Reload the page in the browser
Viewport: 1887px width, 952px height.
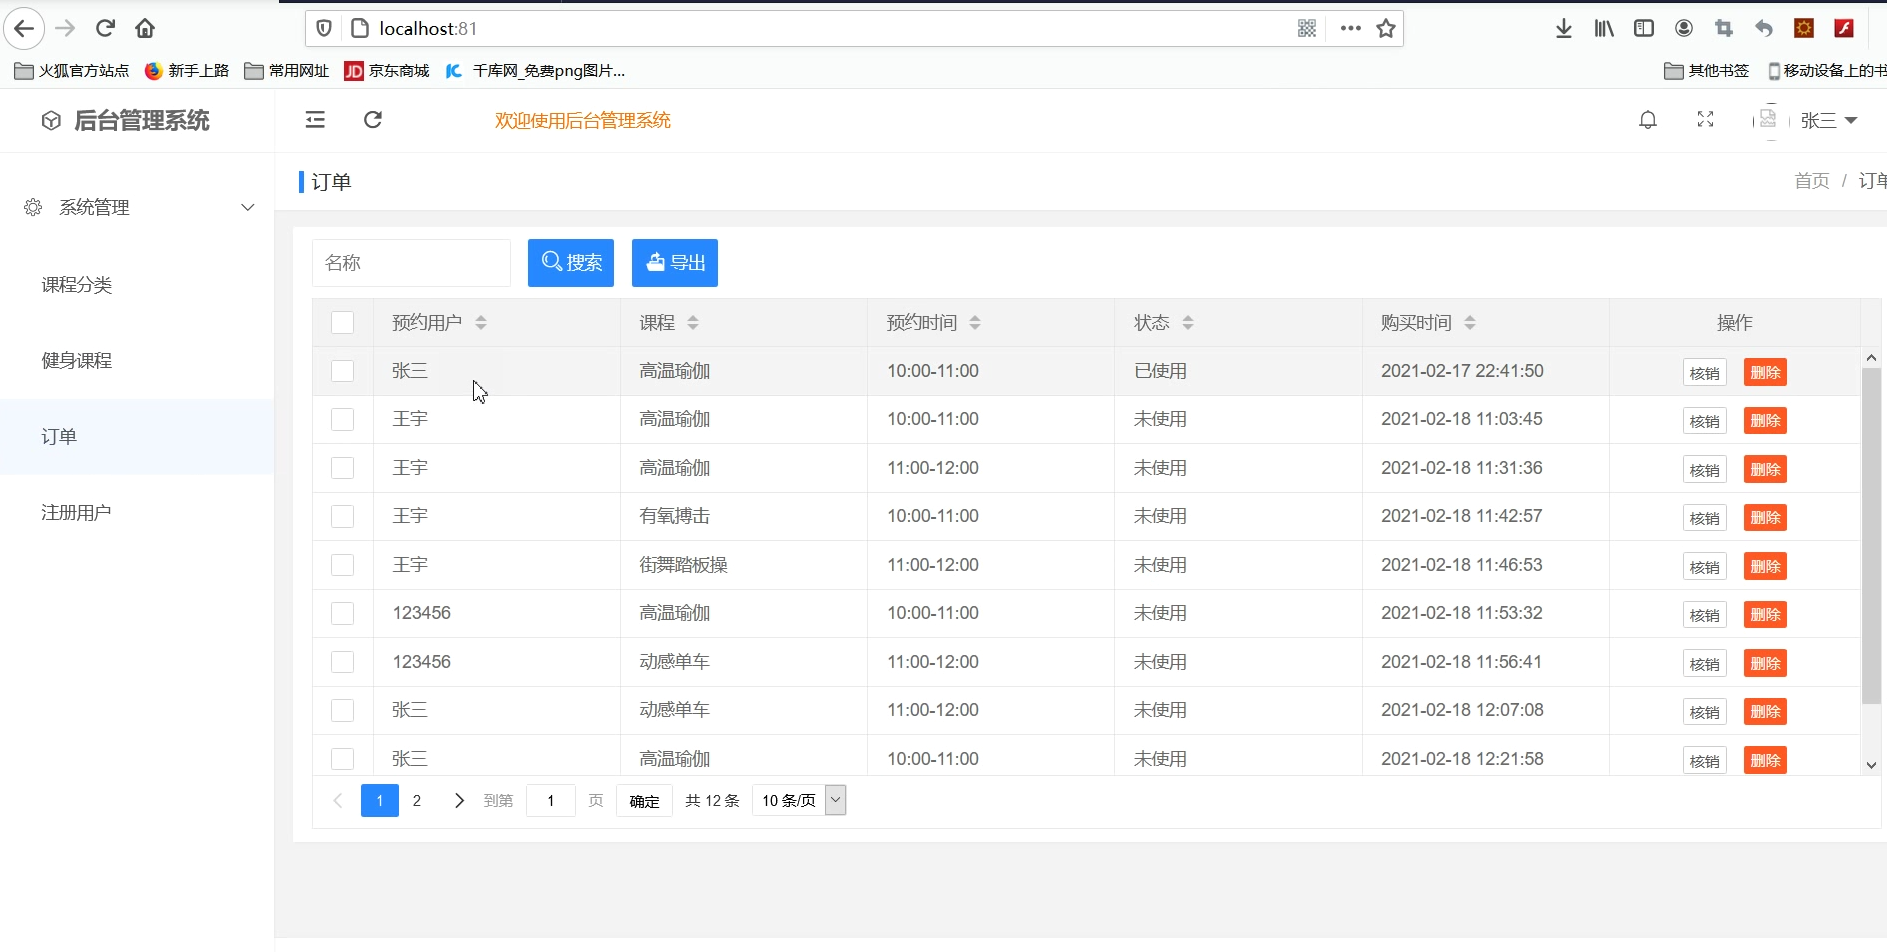click(x=105, y=28)
